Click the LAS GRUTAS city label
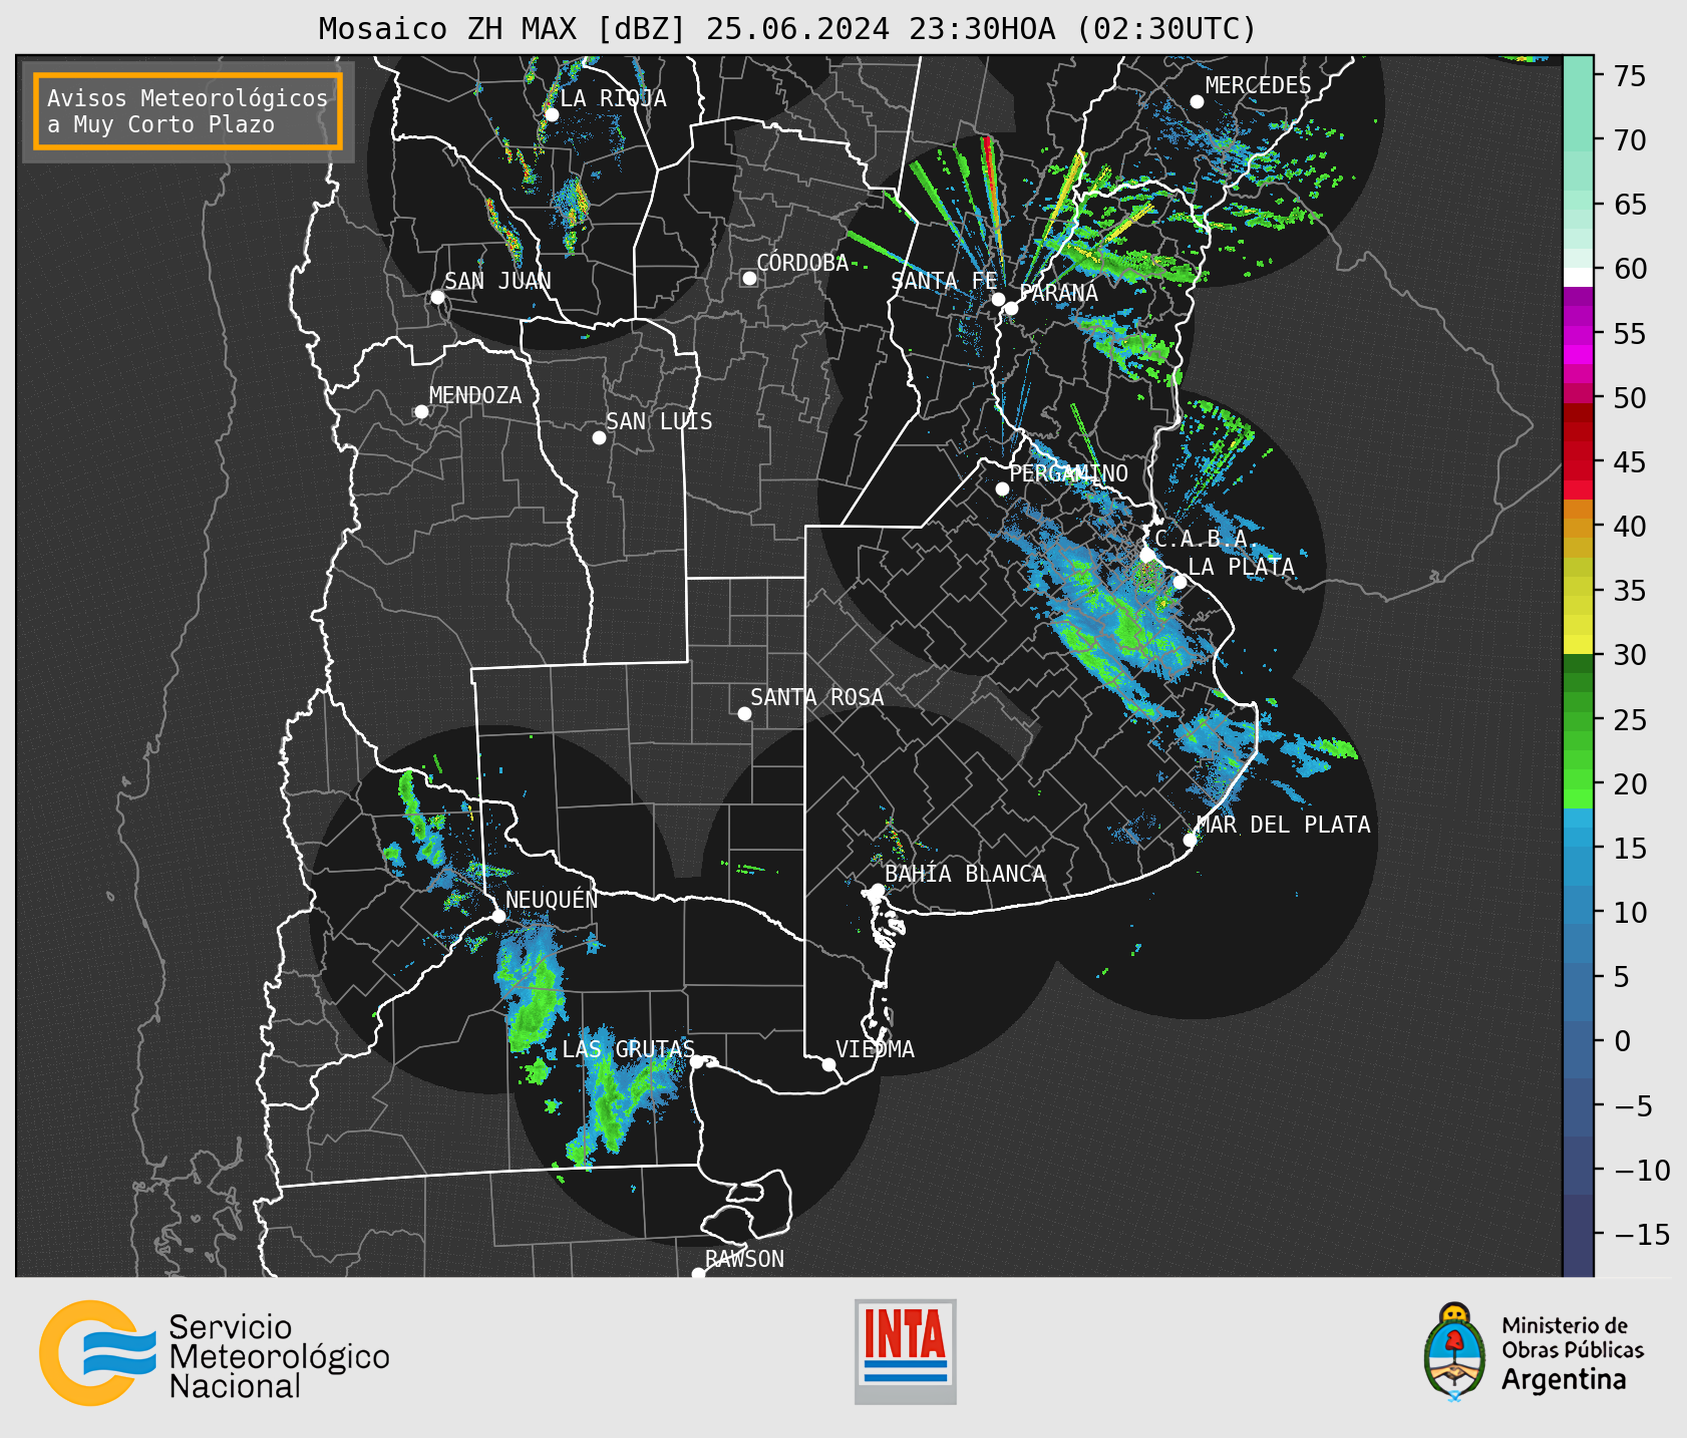The height and width of the screenshot is (1438, 1687). tap(628, 1049)
